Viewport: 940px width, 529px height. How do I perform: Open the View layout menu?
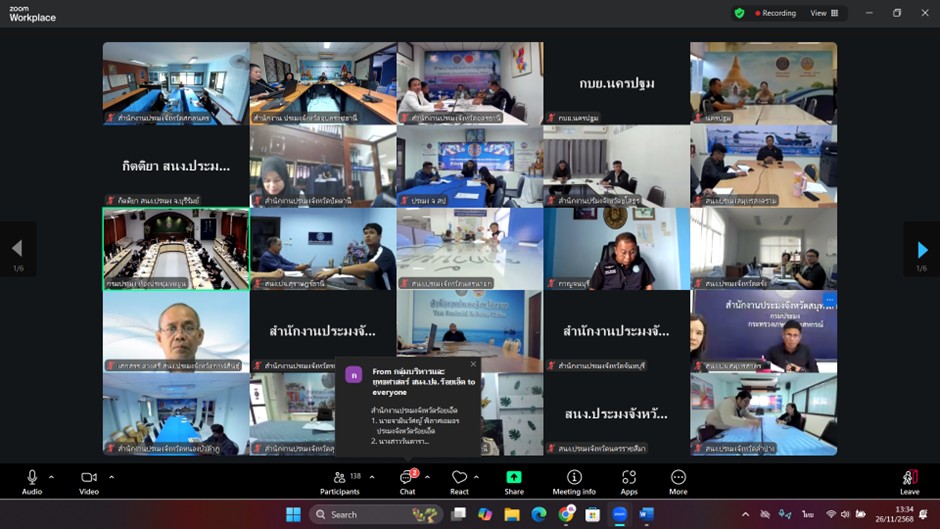pos(823,13)
